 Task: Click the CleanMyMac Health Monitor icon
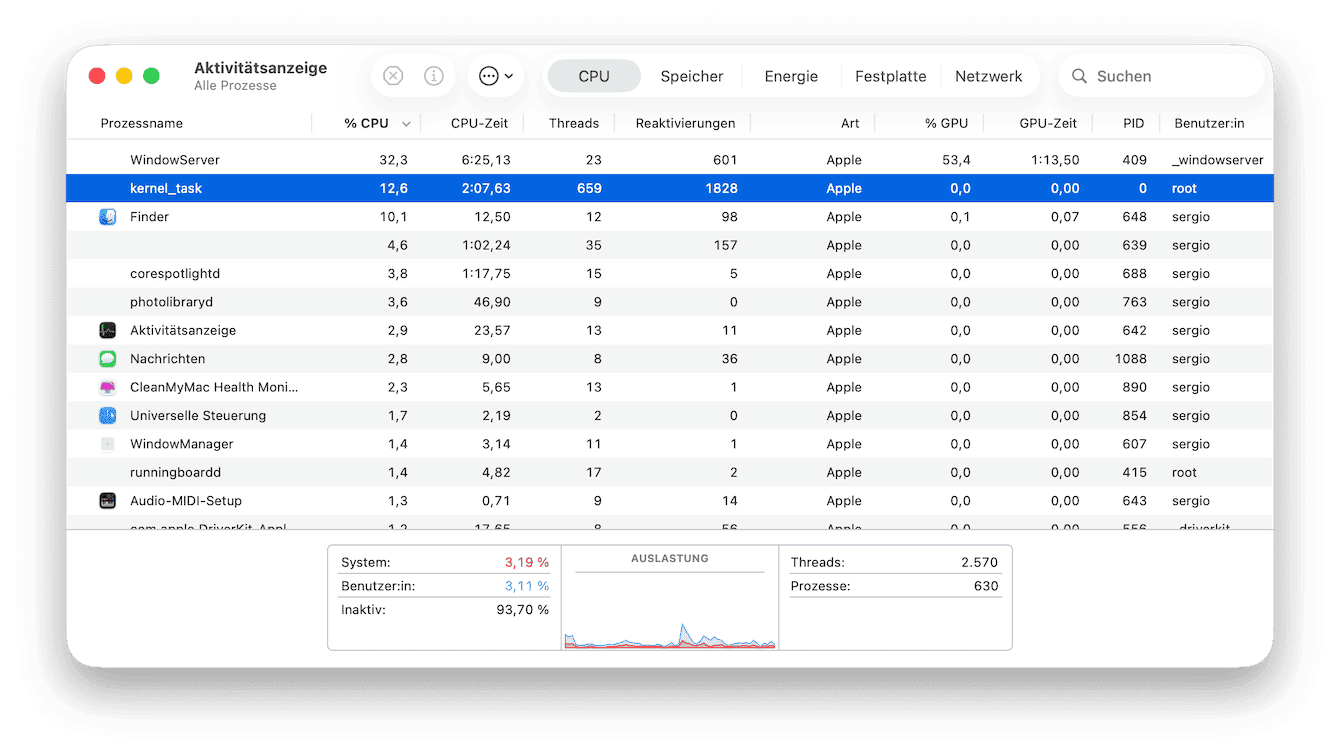pyautogui.click(x=108, y=387)
